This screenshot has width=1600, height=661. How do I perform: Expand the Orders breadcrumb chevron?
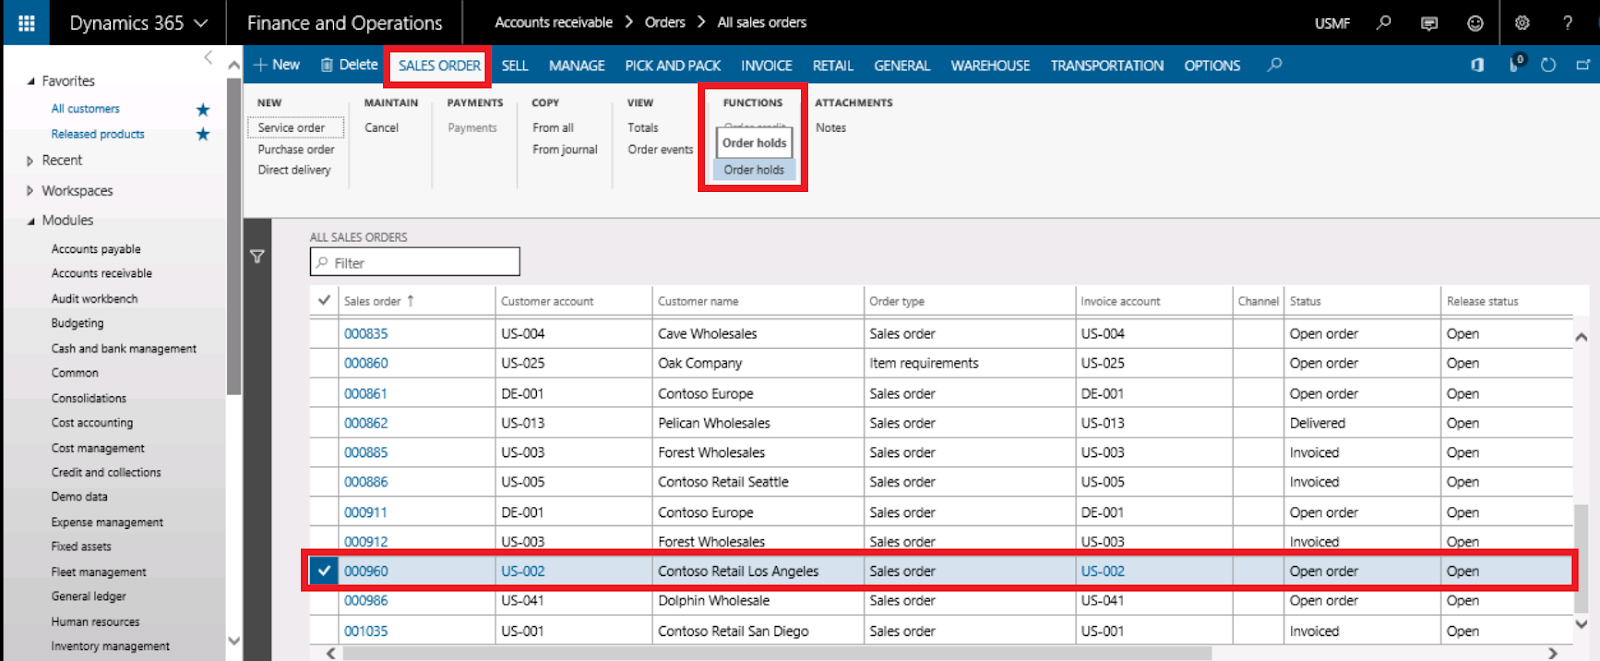click(701, 22)
